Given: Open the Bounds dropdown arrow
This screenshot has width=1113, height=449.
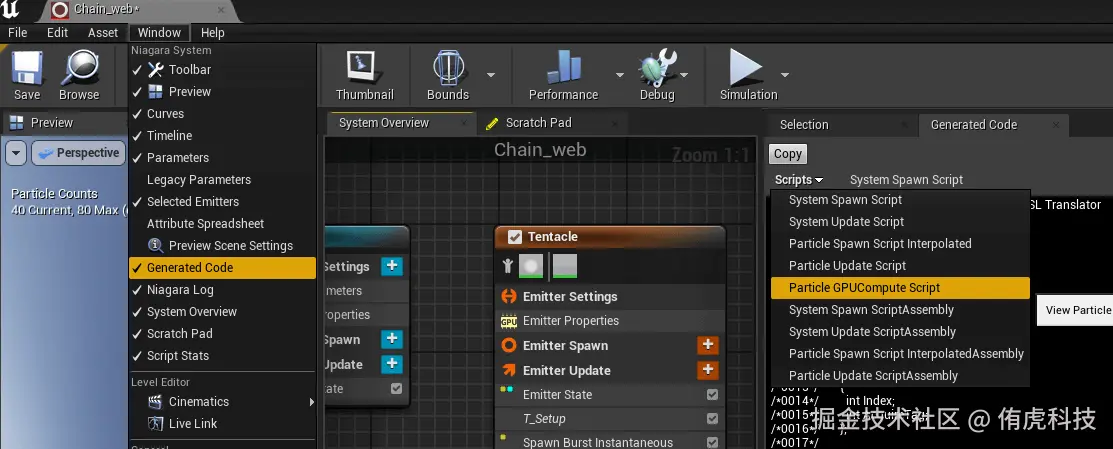Looking at the screenshot, I should click(490, 74).
